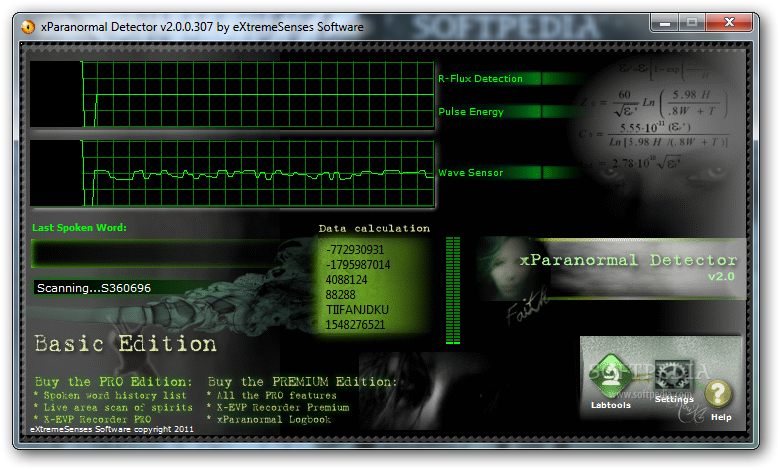Click 'X-EVP Recorder PRO' text
780x470 pixels.
(x=97, y=419)
